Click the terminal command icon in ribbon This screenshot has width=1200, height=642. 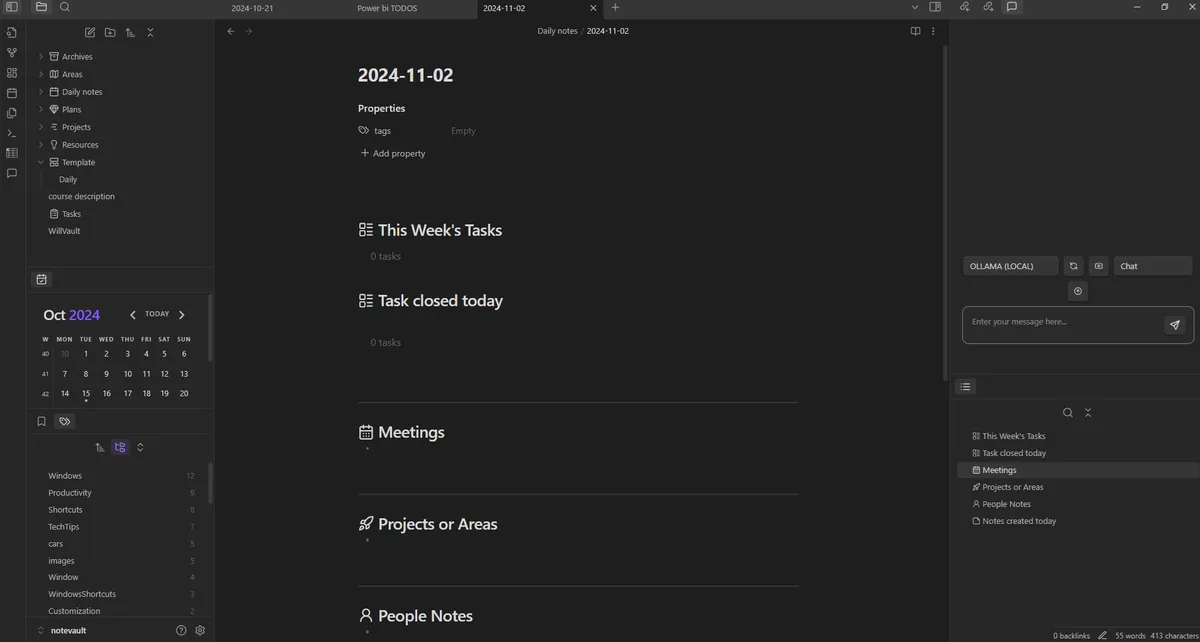tap(12, 133)
